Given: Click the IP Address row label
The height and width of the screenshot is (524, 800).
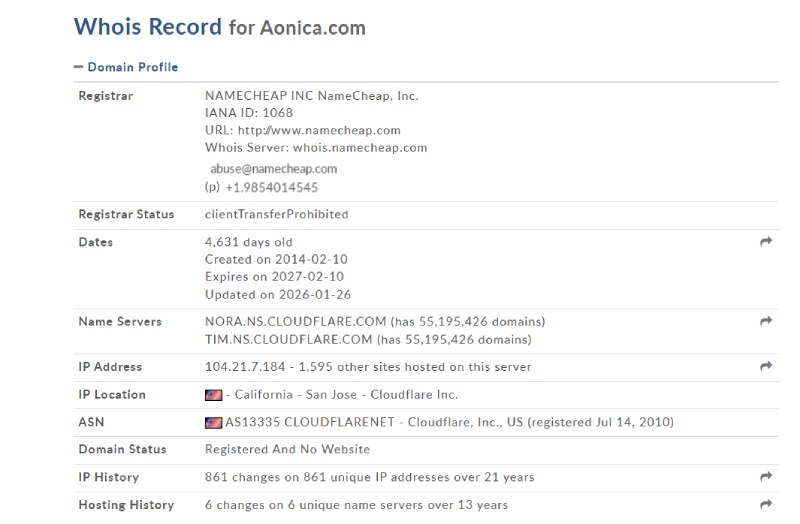Looking at the screenshot, I should (110, 367).
